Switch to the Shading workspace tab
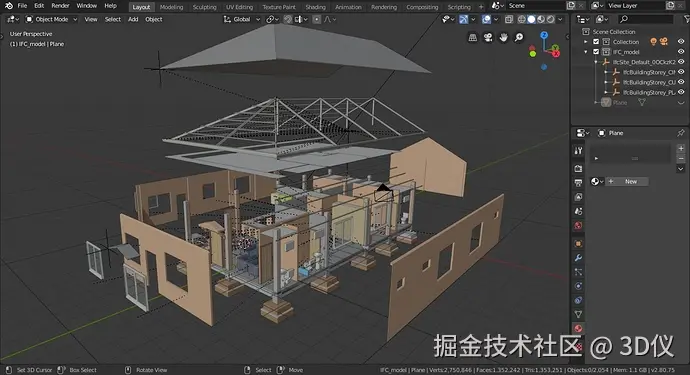This screenshot has width=690, height=375. [x=316, y=7]
